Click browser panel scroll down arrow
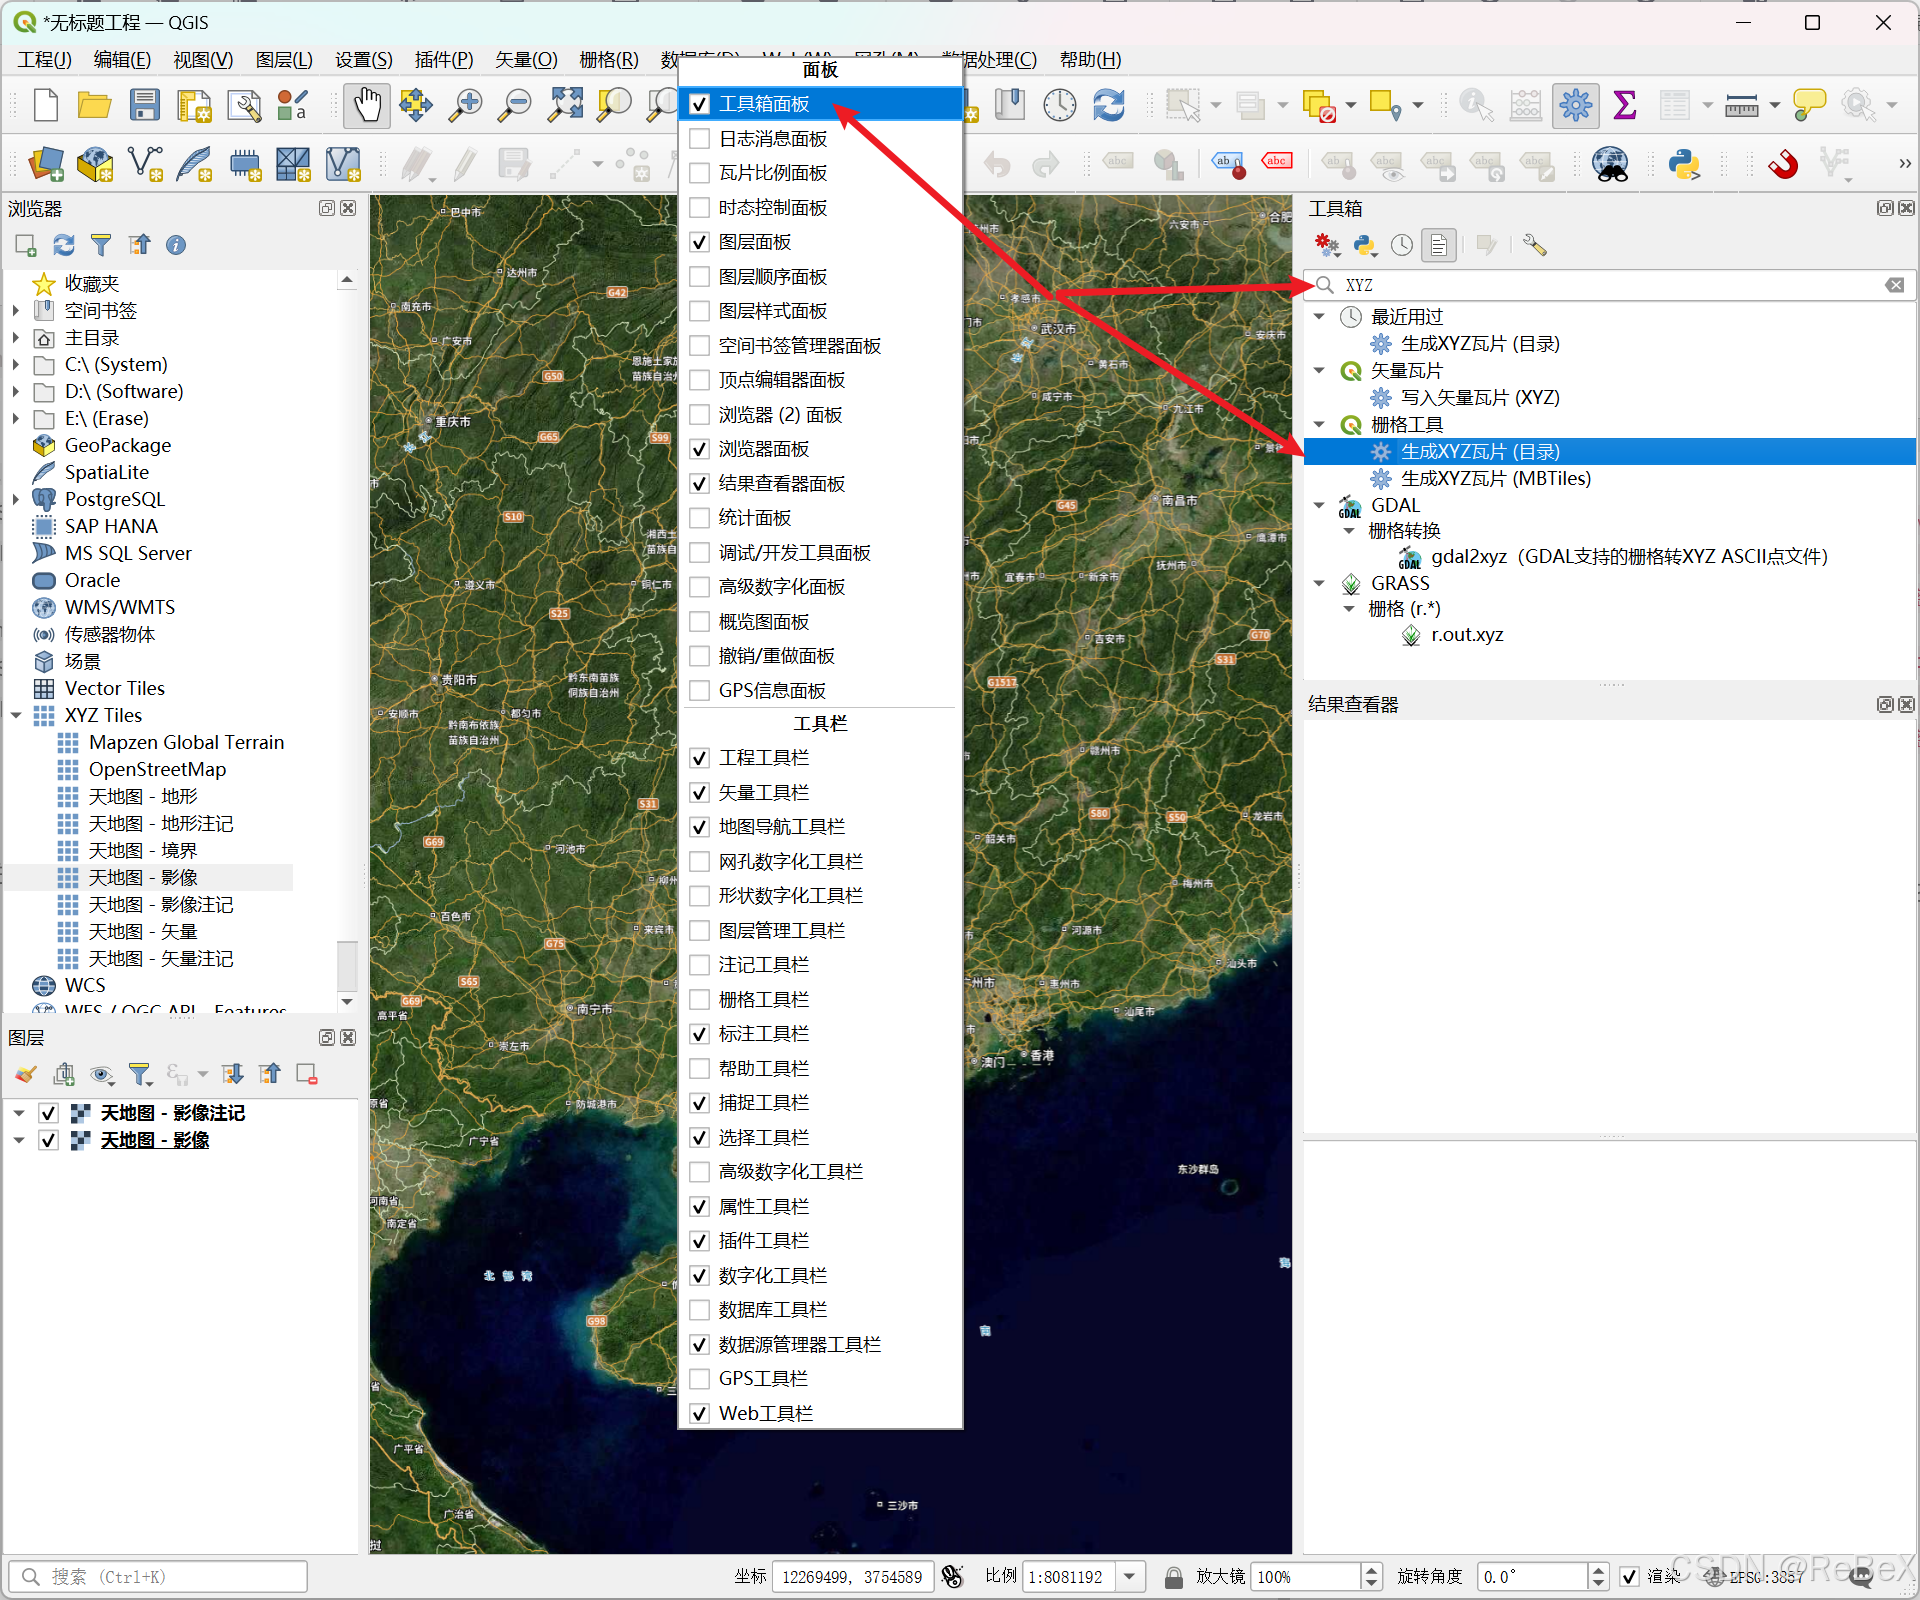Viewport: 1920px width, 1600px height. (347, 1001)
